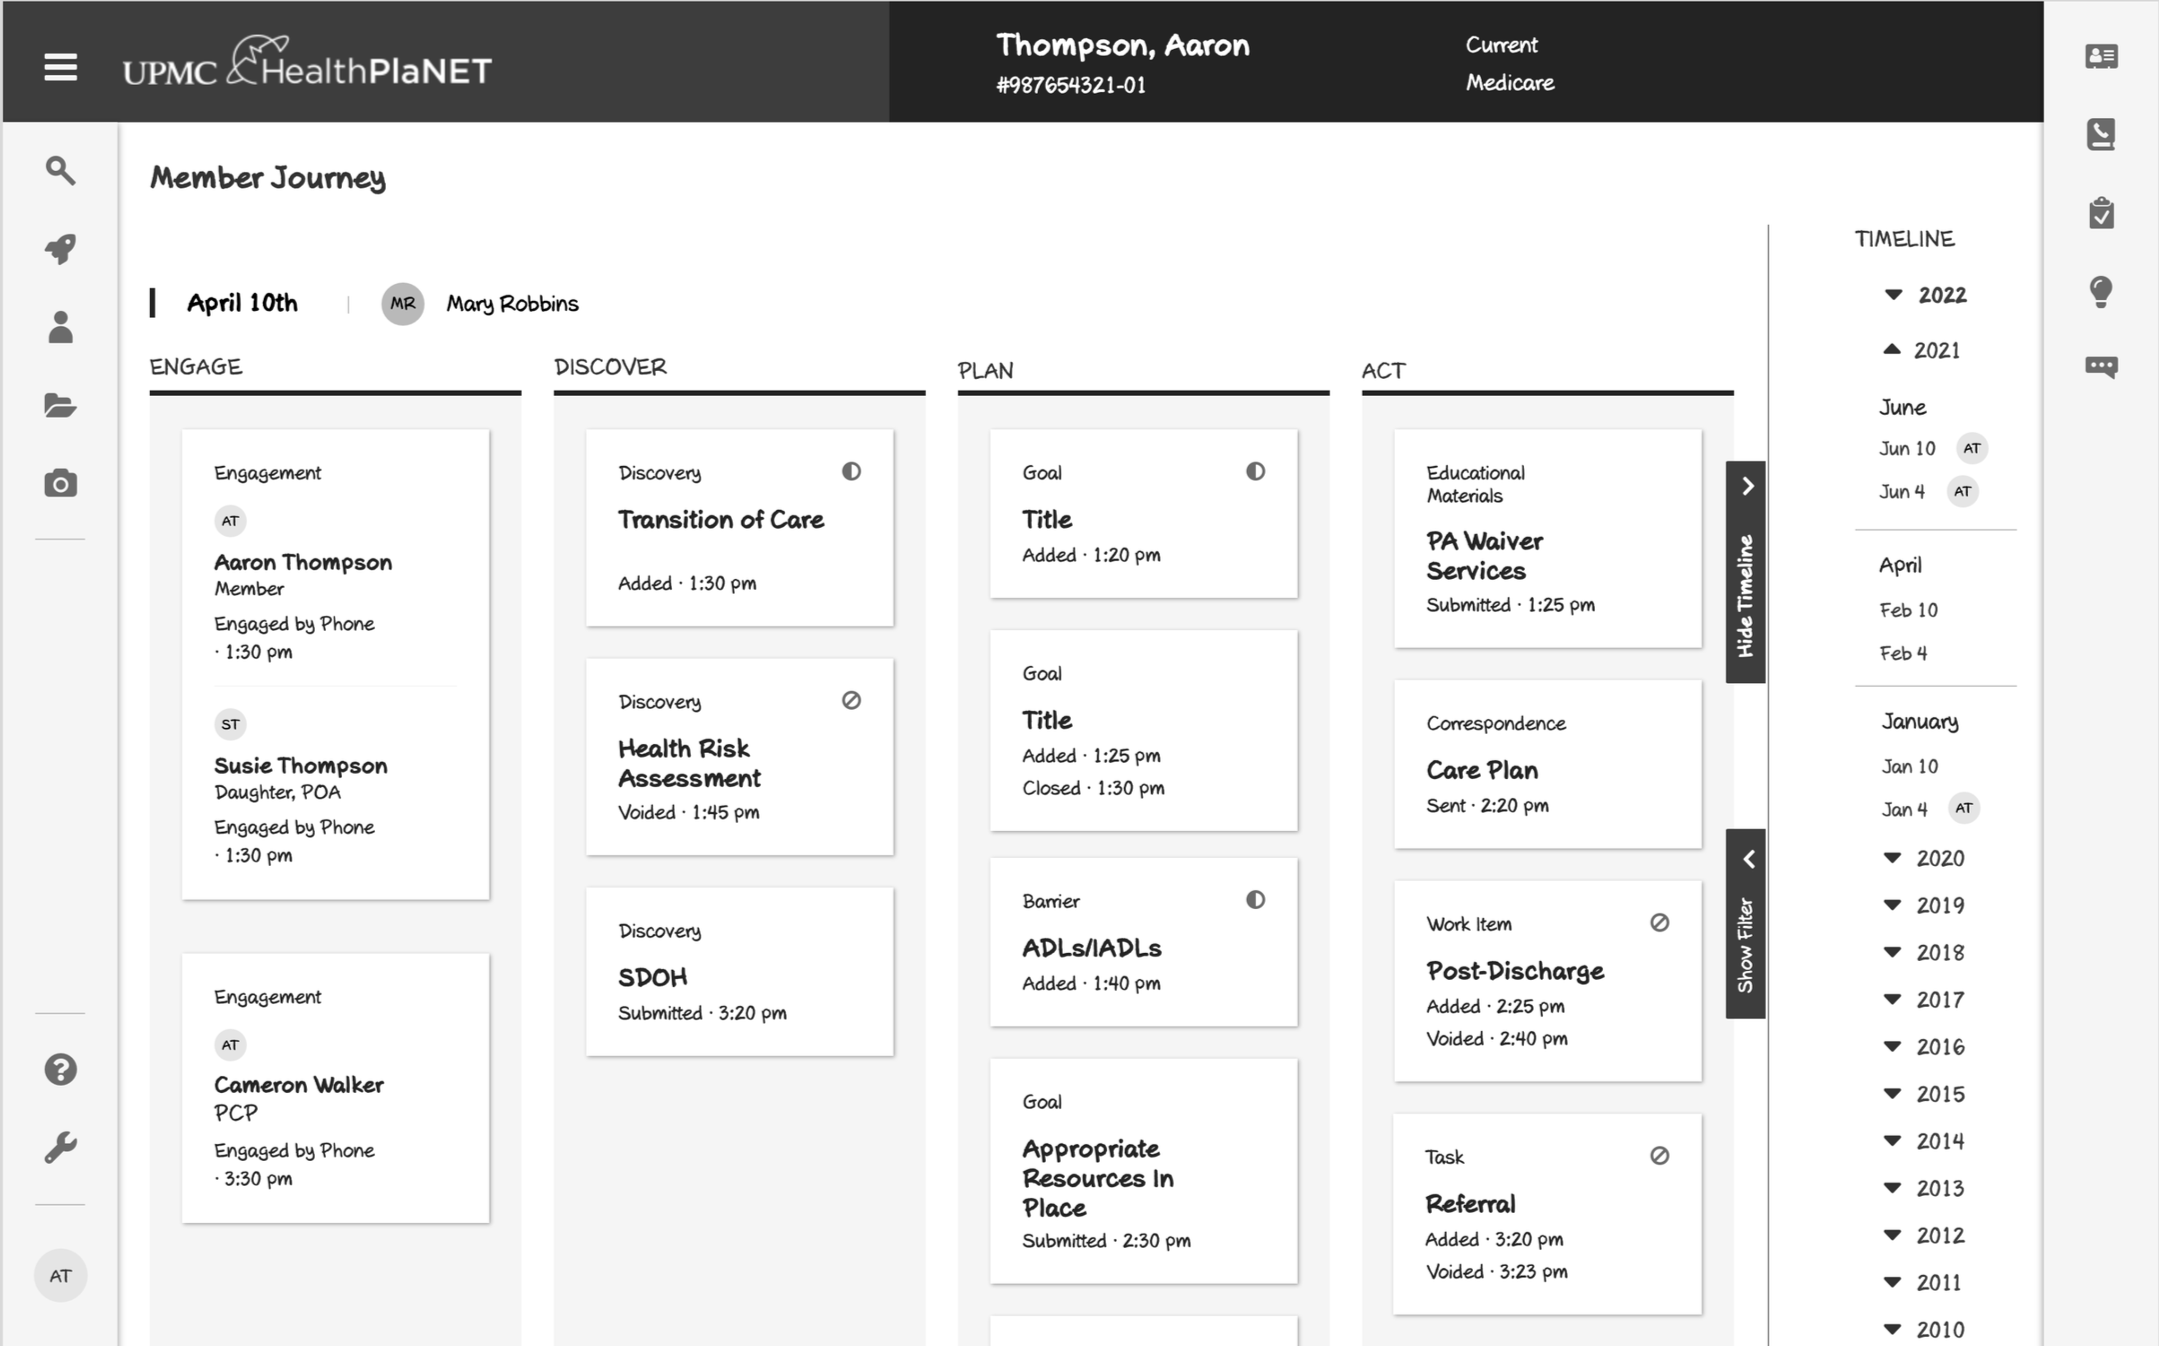The image size is (2159, 1346).
Task: Click the search magnifier sidebar icon
Action: point(60,170)
